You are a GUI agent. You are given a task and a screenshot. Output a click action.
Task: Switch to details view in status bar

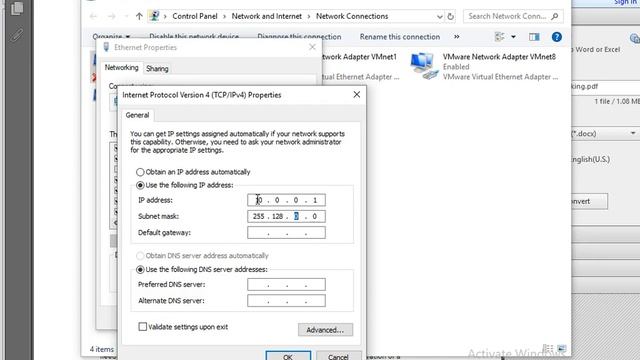coord(548,349)
